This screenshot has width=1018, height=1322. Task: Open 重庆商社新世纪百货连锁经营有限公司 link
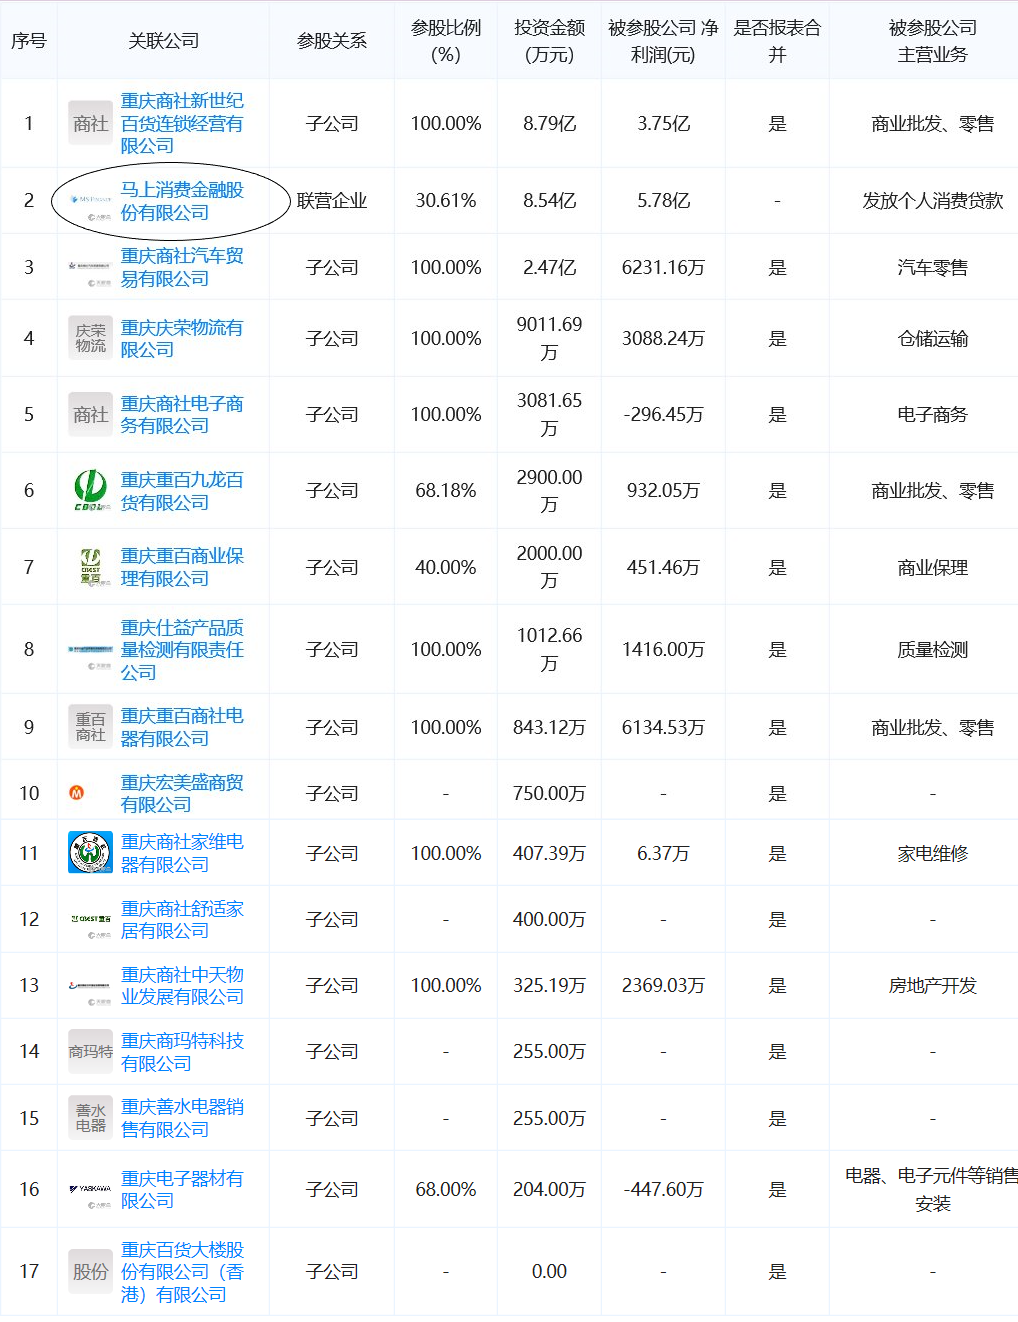click(x=182, y=123)
